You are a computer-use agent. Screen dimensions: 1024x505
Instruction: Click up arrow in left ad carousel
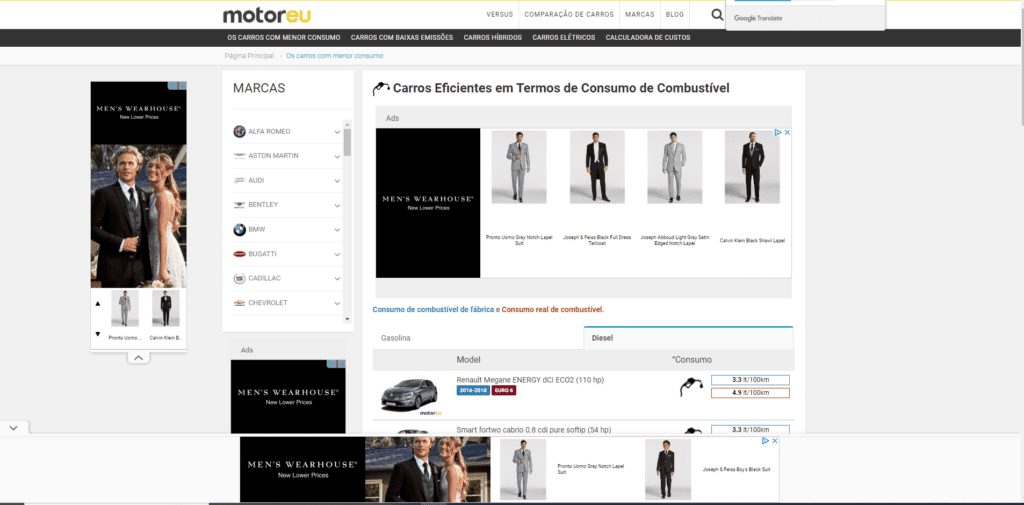tap(98, 303)
